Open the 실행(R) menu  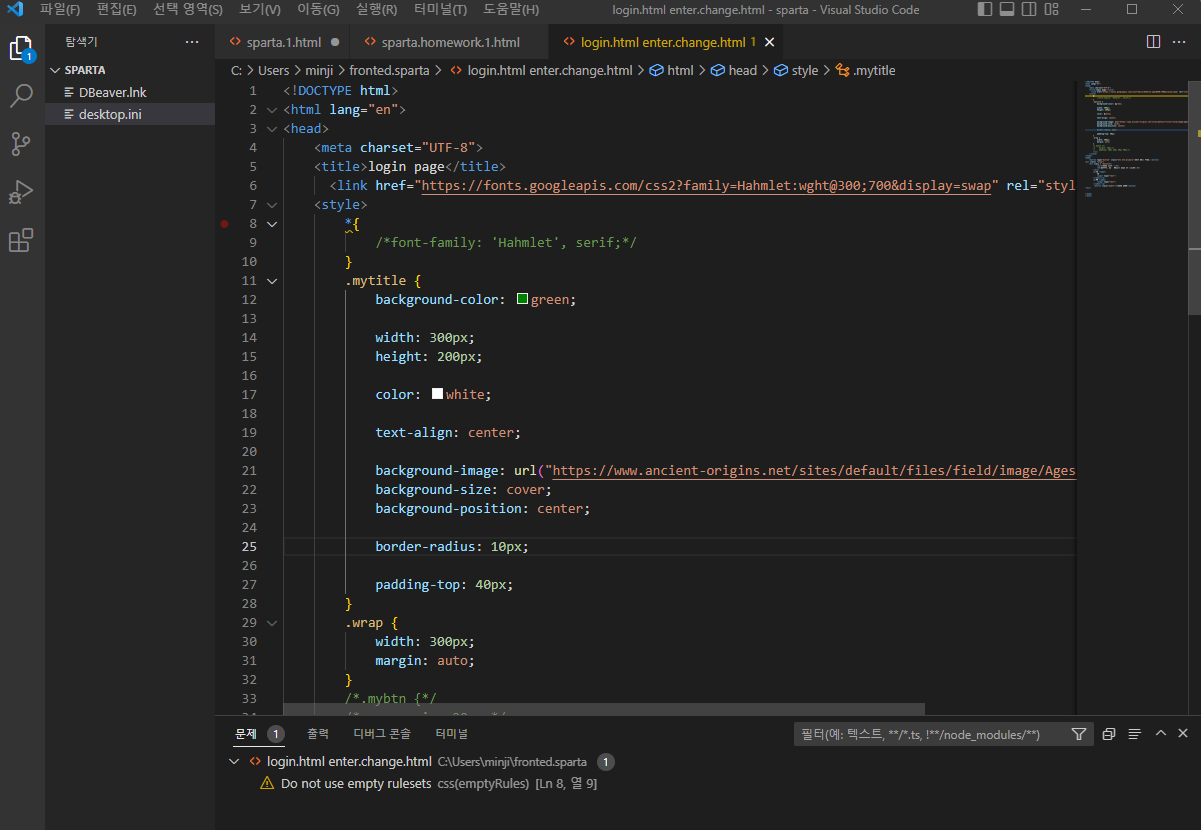point(376,10)
